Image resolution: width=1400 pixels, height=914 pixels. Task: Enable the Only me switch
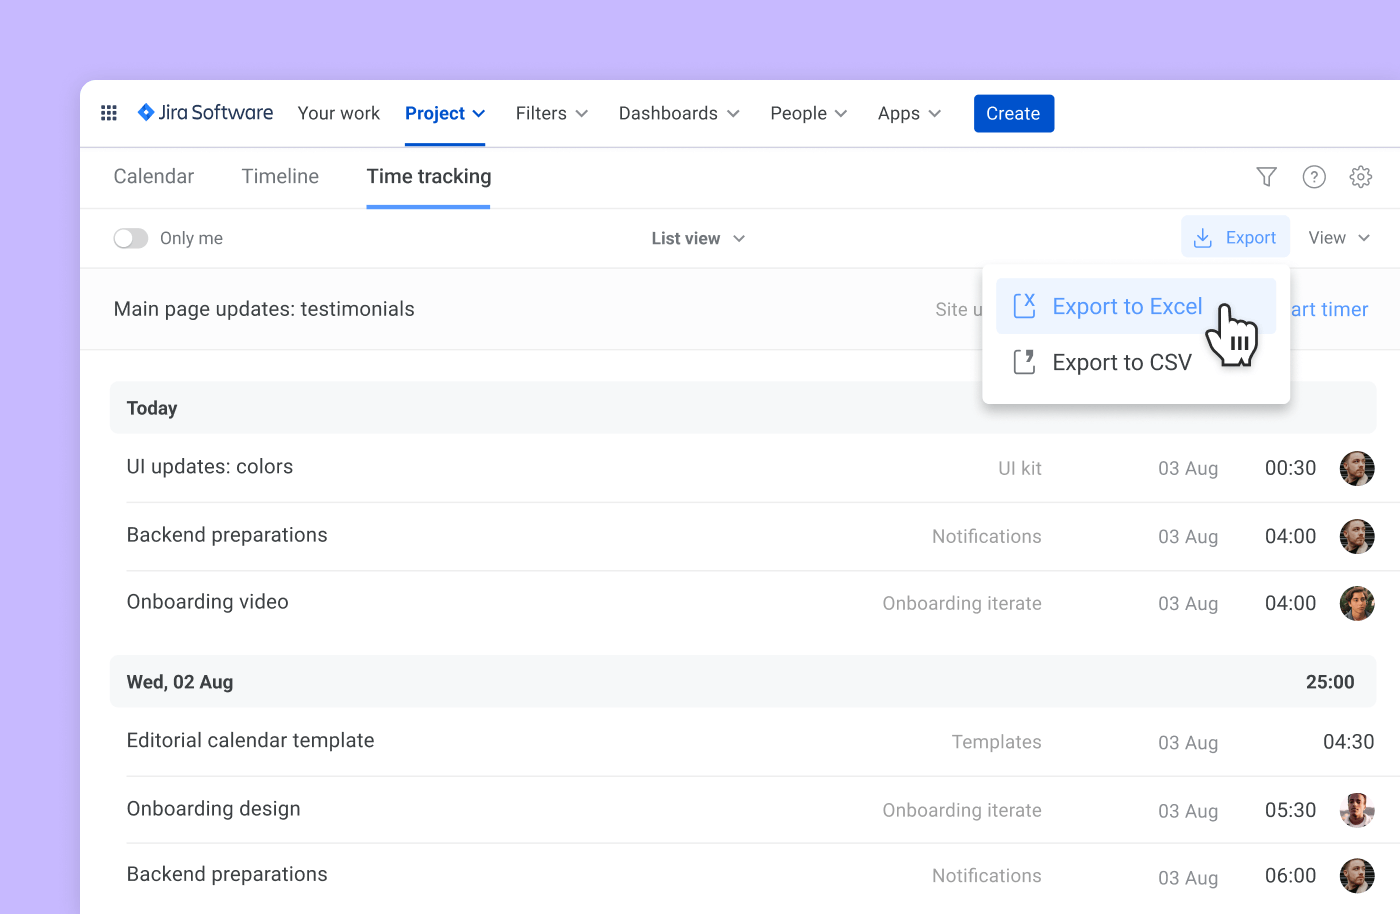tap(131, 238)
